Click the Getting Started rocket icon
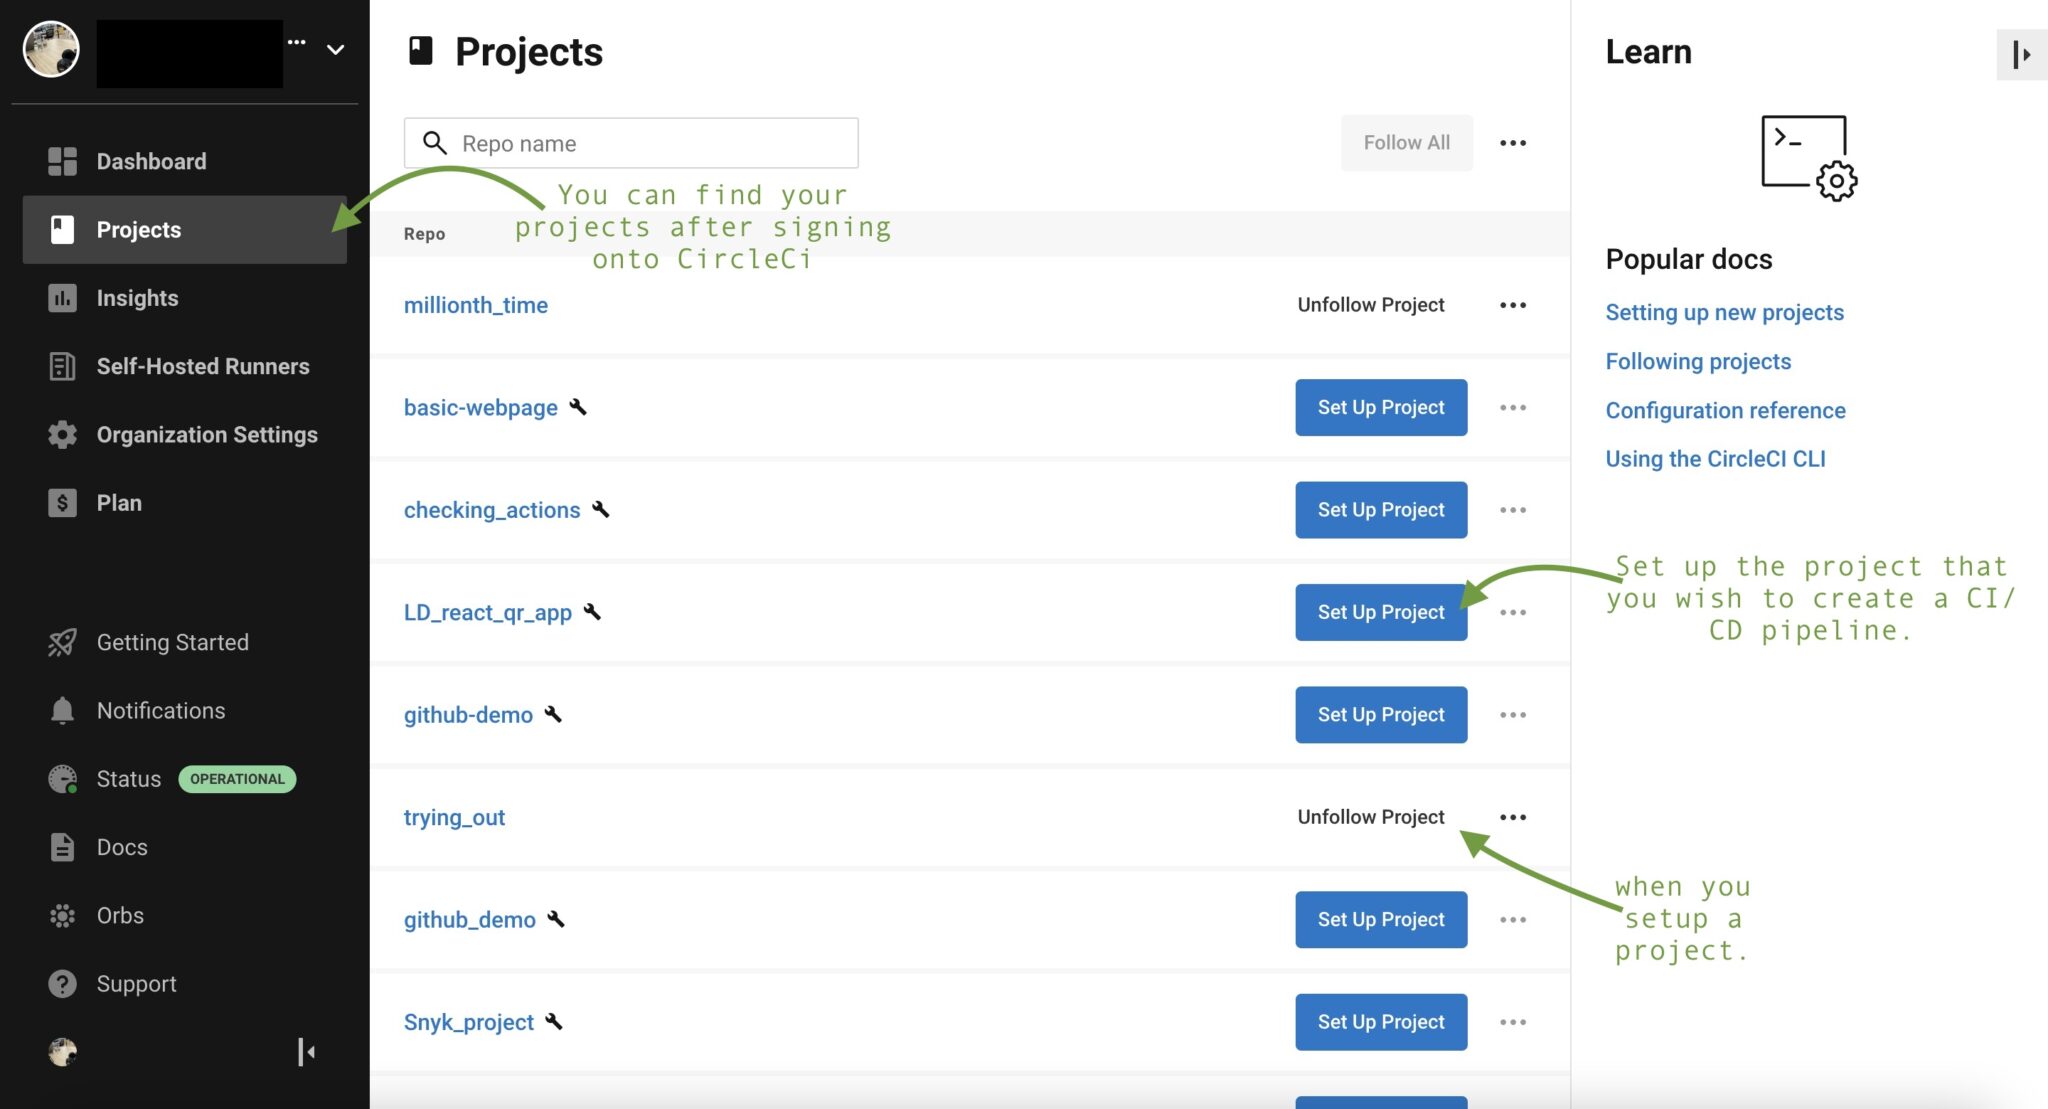Image resolution: width=2048 pixels, height=1109 pixels. 62,642
